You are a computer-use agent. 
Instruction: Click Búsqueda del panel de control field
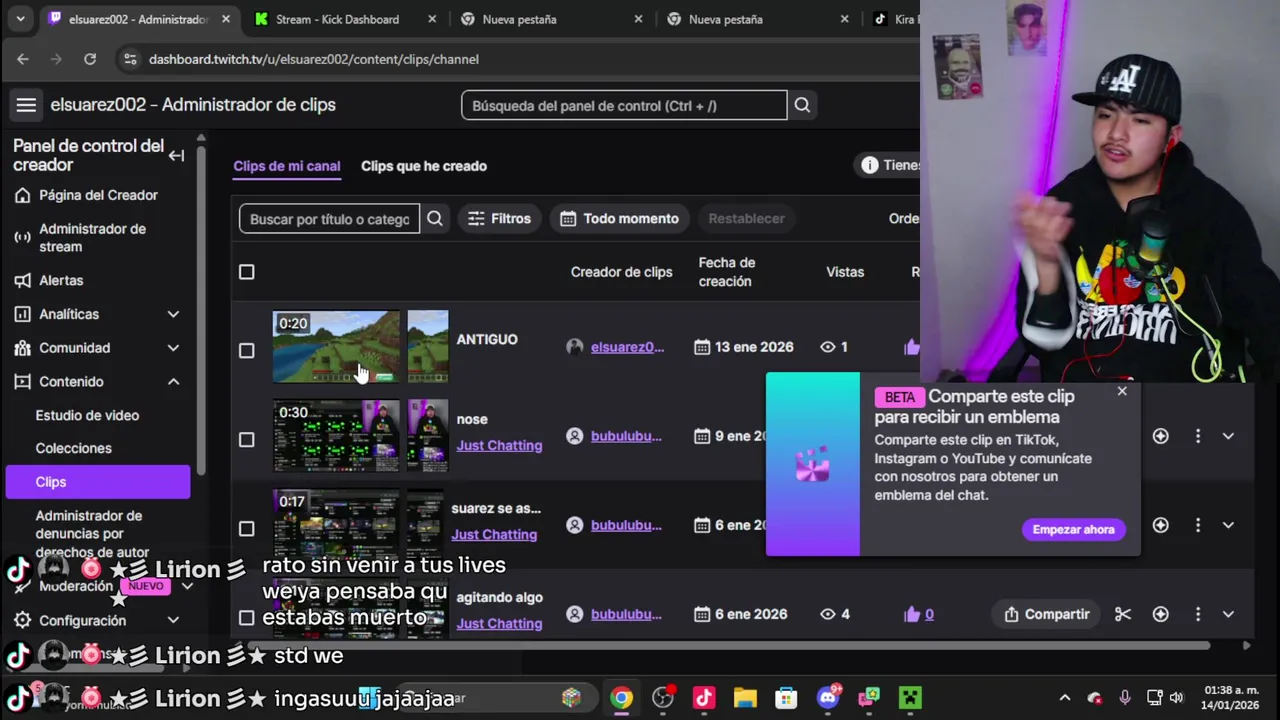[x=624, y=105]
